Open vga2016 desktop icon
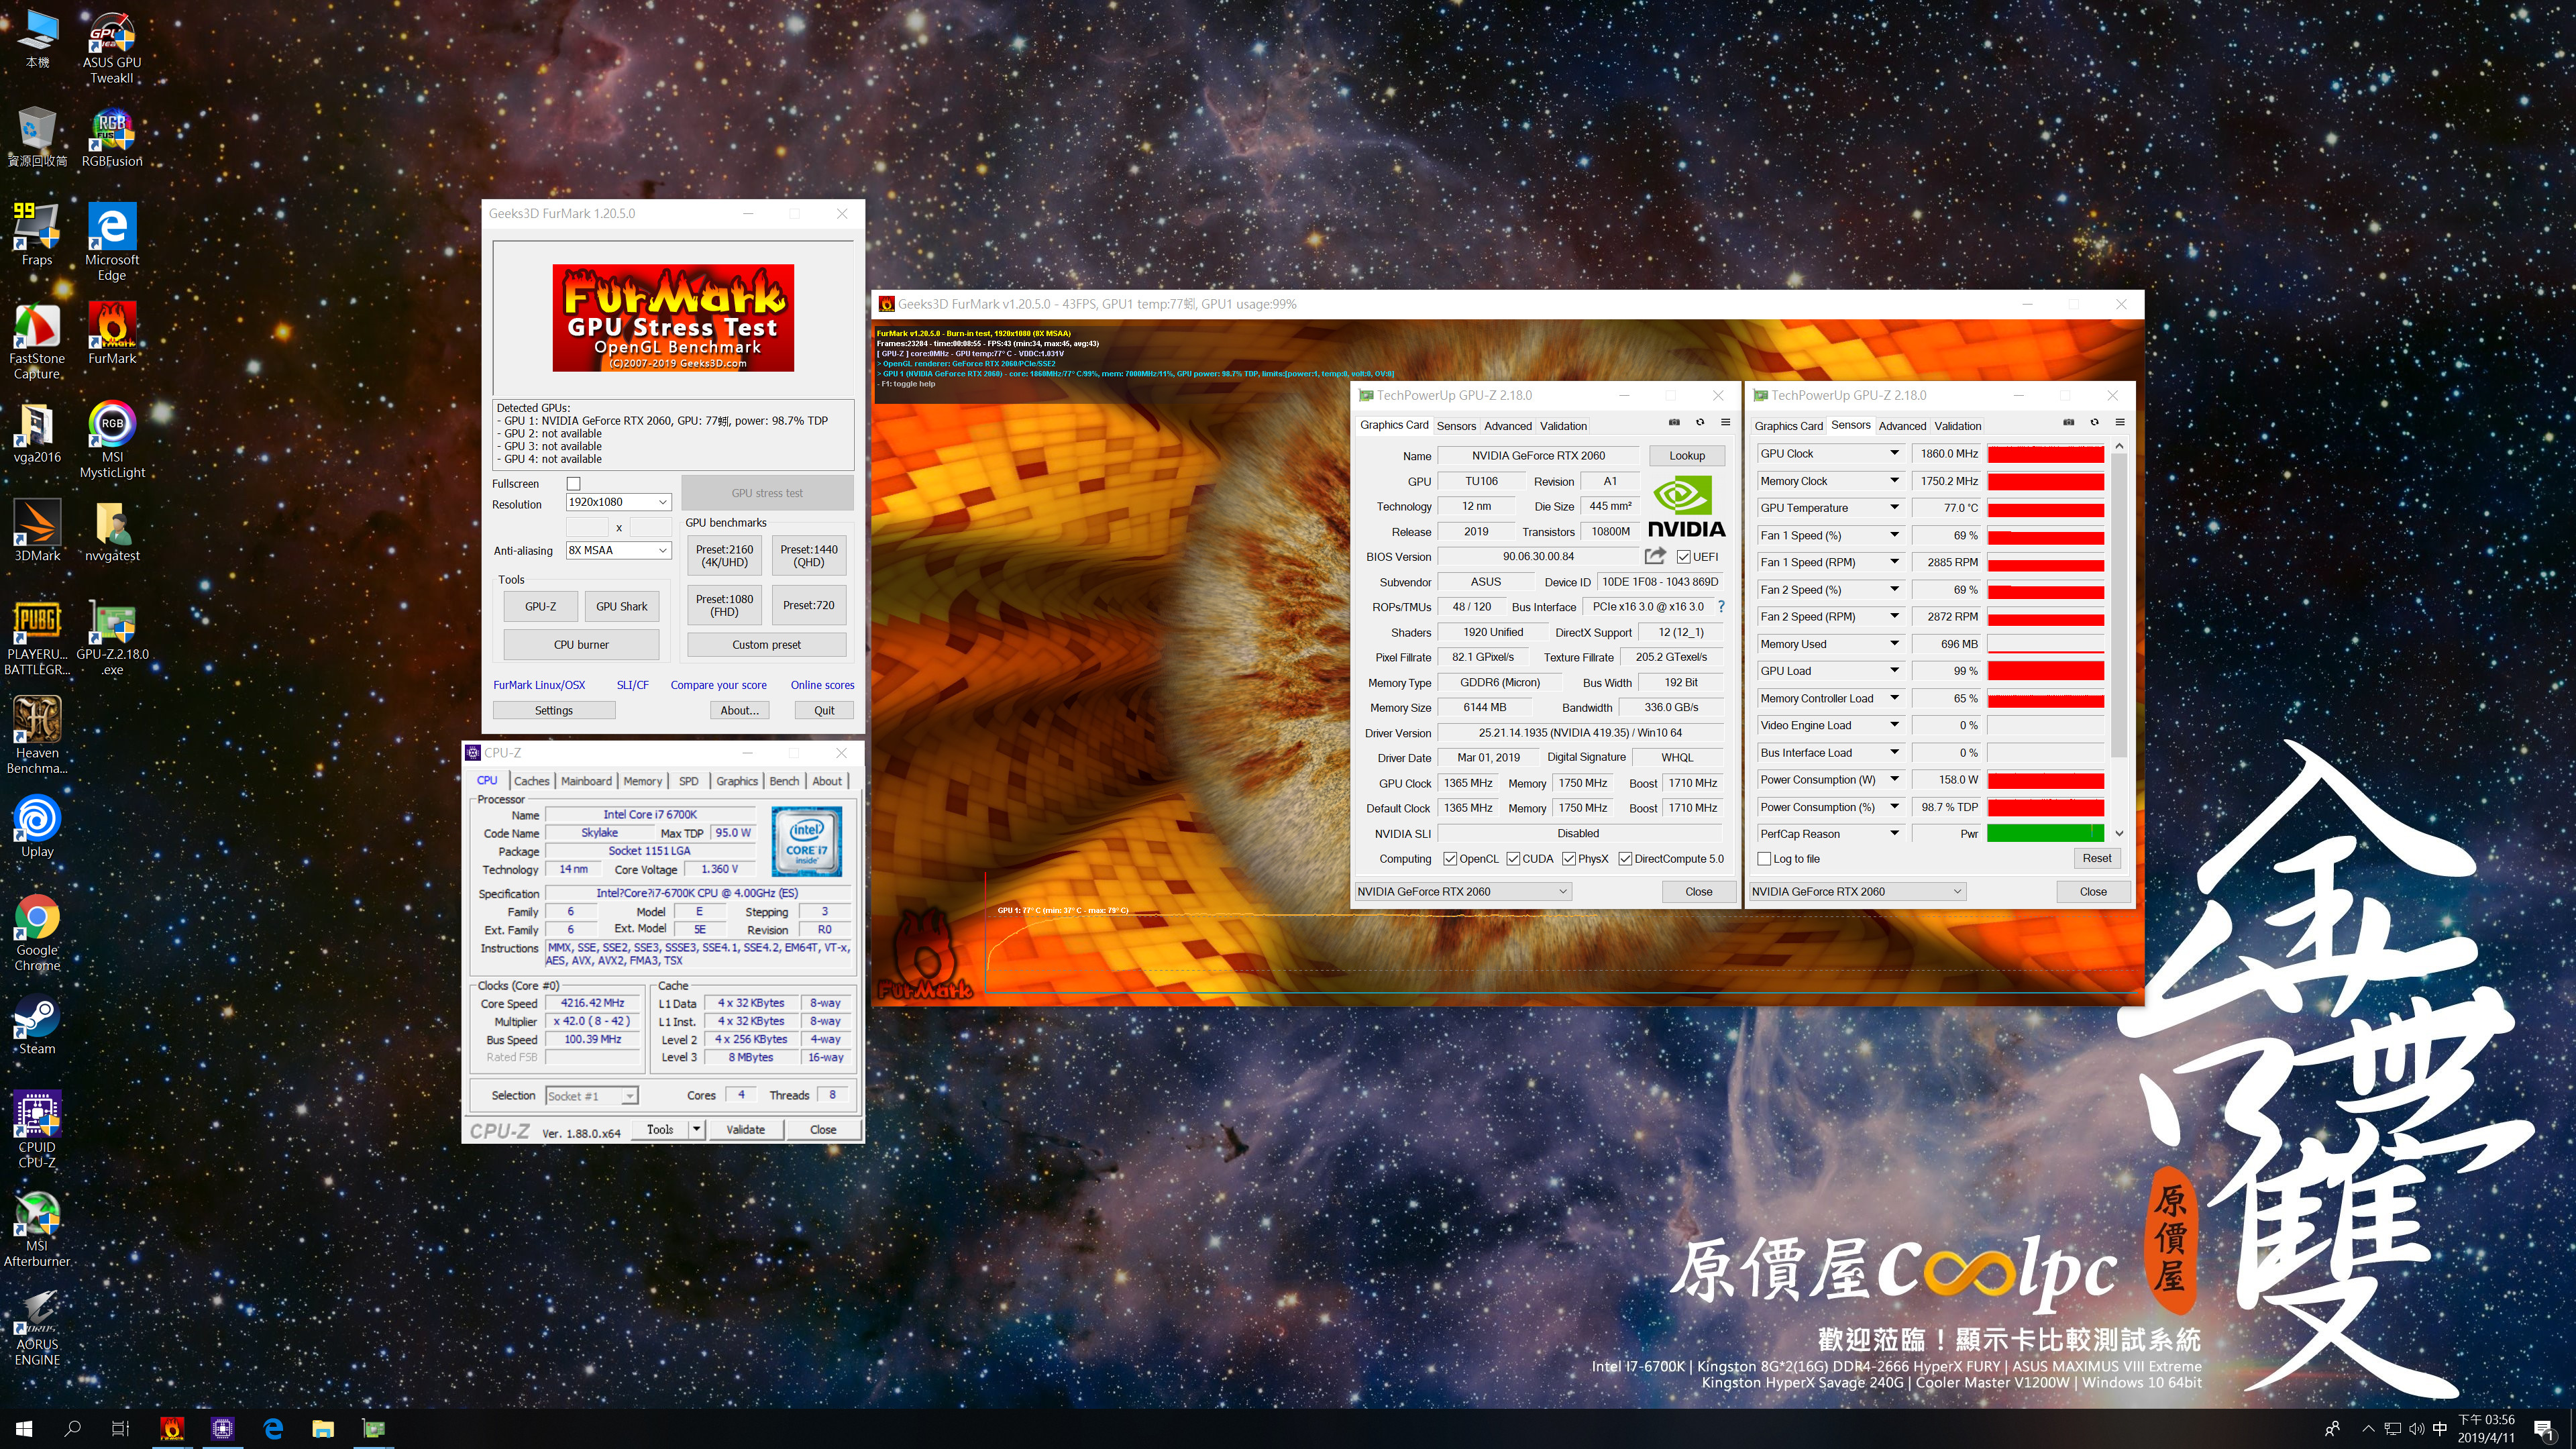The image size is (2576, 1449). tap(37, 433)
